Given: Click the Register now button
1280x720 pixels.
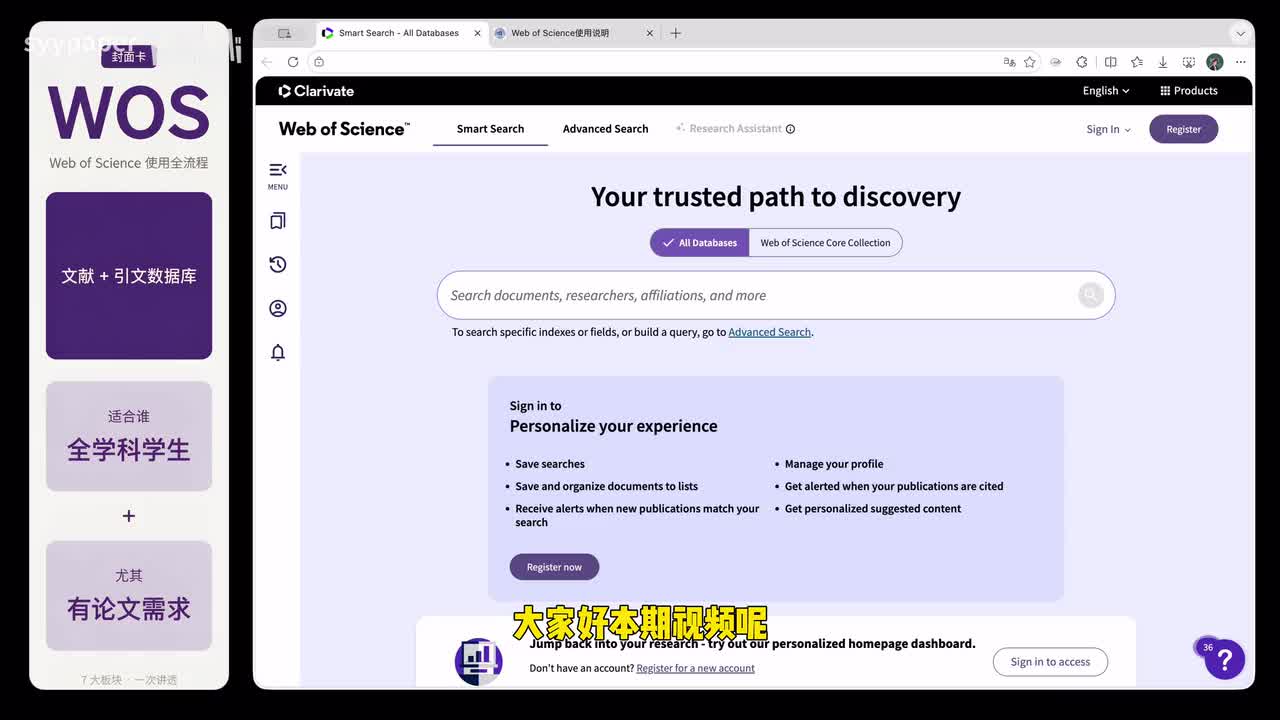Looking at the screenshot, I should [554, 567].
